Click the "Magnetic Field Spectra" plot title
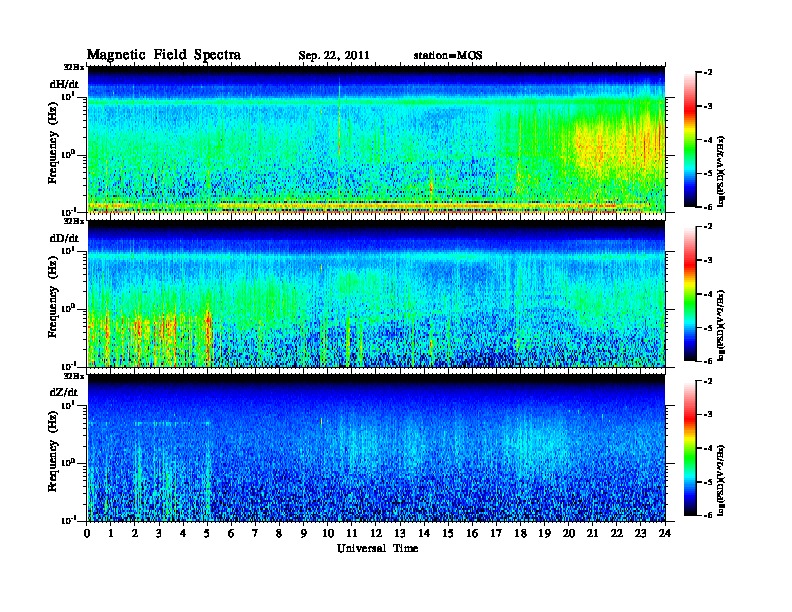Screen dimensions: 792x612 pyautogui.click(x=164, y=55)
